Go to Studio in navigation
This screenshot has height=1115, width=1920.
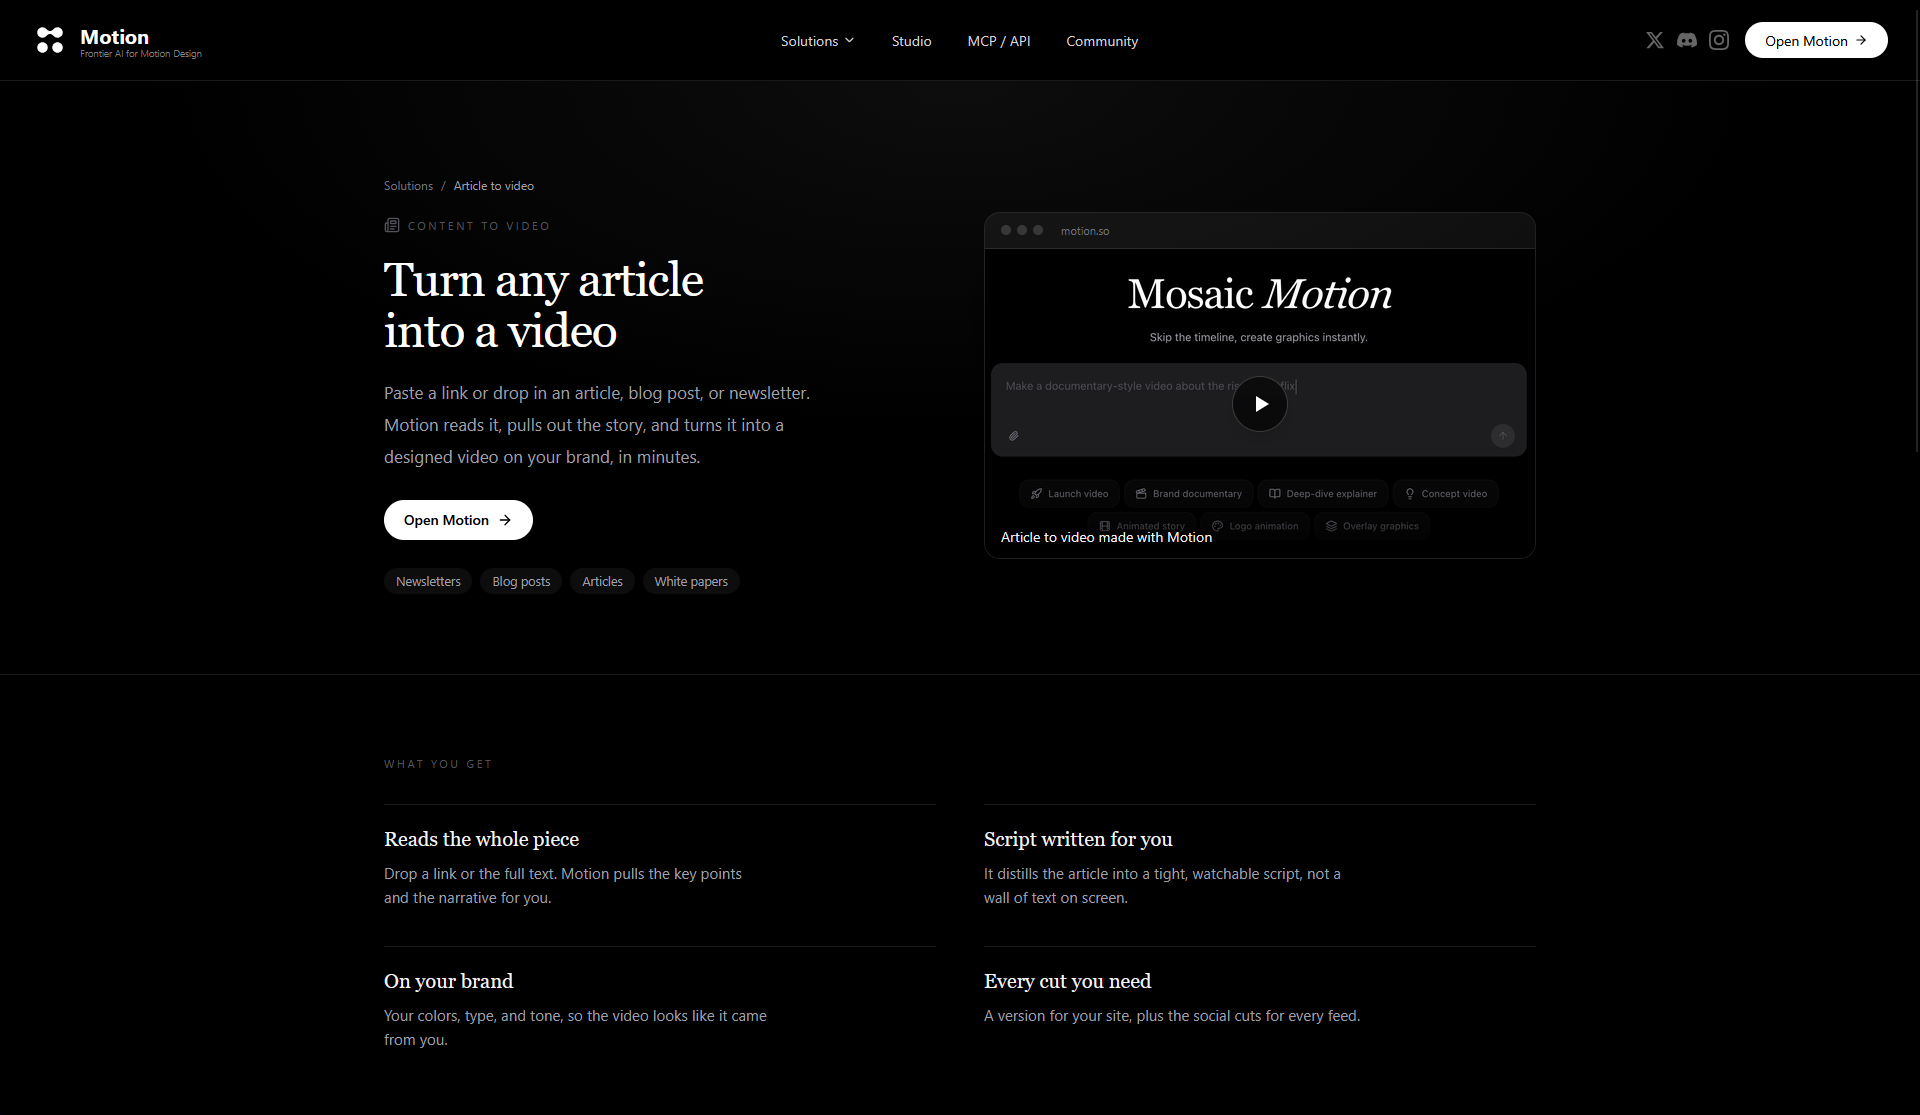click(x=911, y=41)
